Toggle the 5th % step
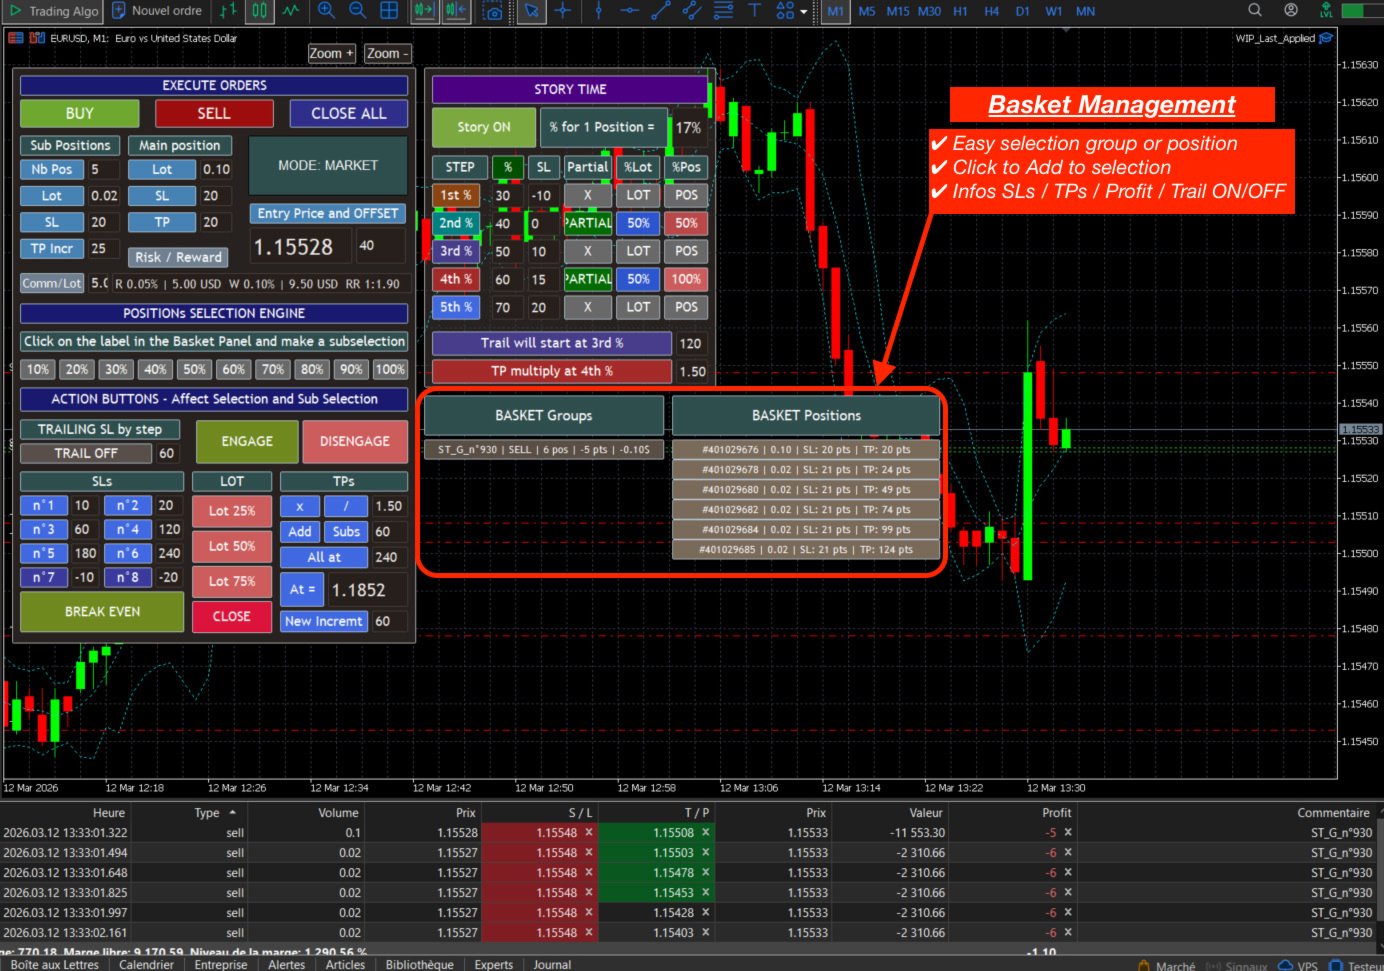Screen dimensions: 1384x971 pyautogui.click(x=456, y=307)
